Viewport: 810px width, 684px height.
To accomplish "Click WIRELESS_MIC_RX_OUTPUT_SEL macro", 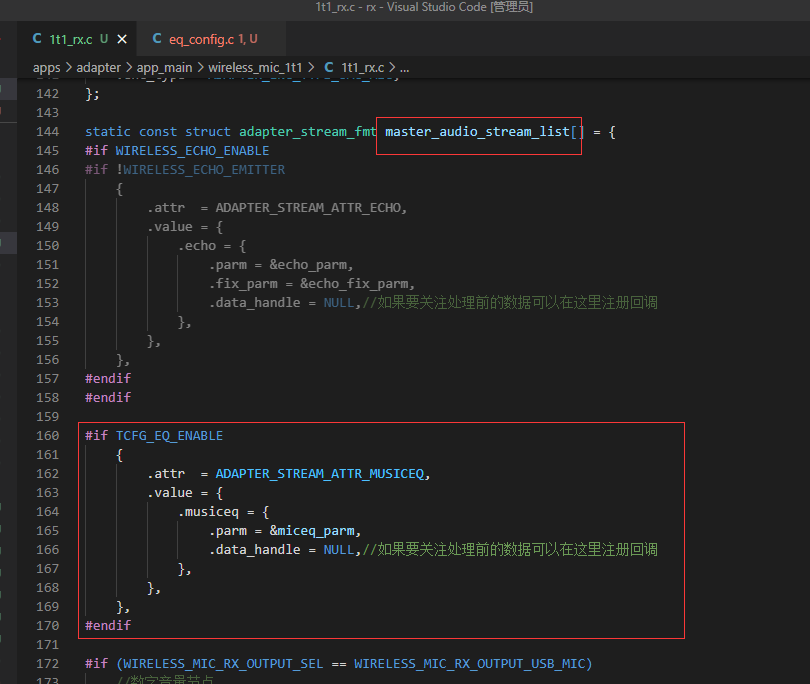I will (x=223, y=664).
